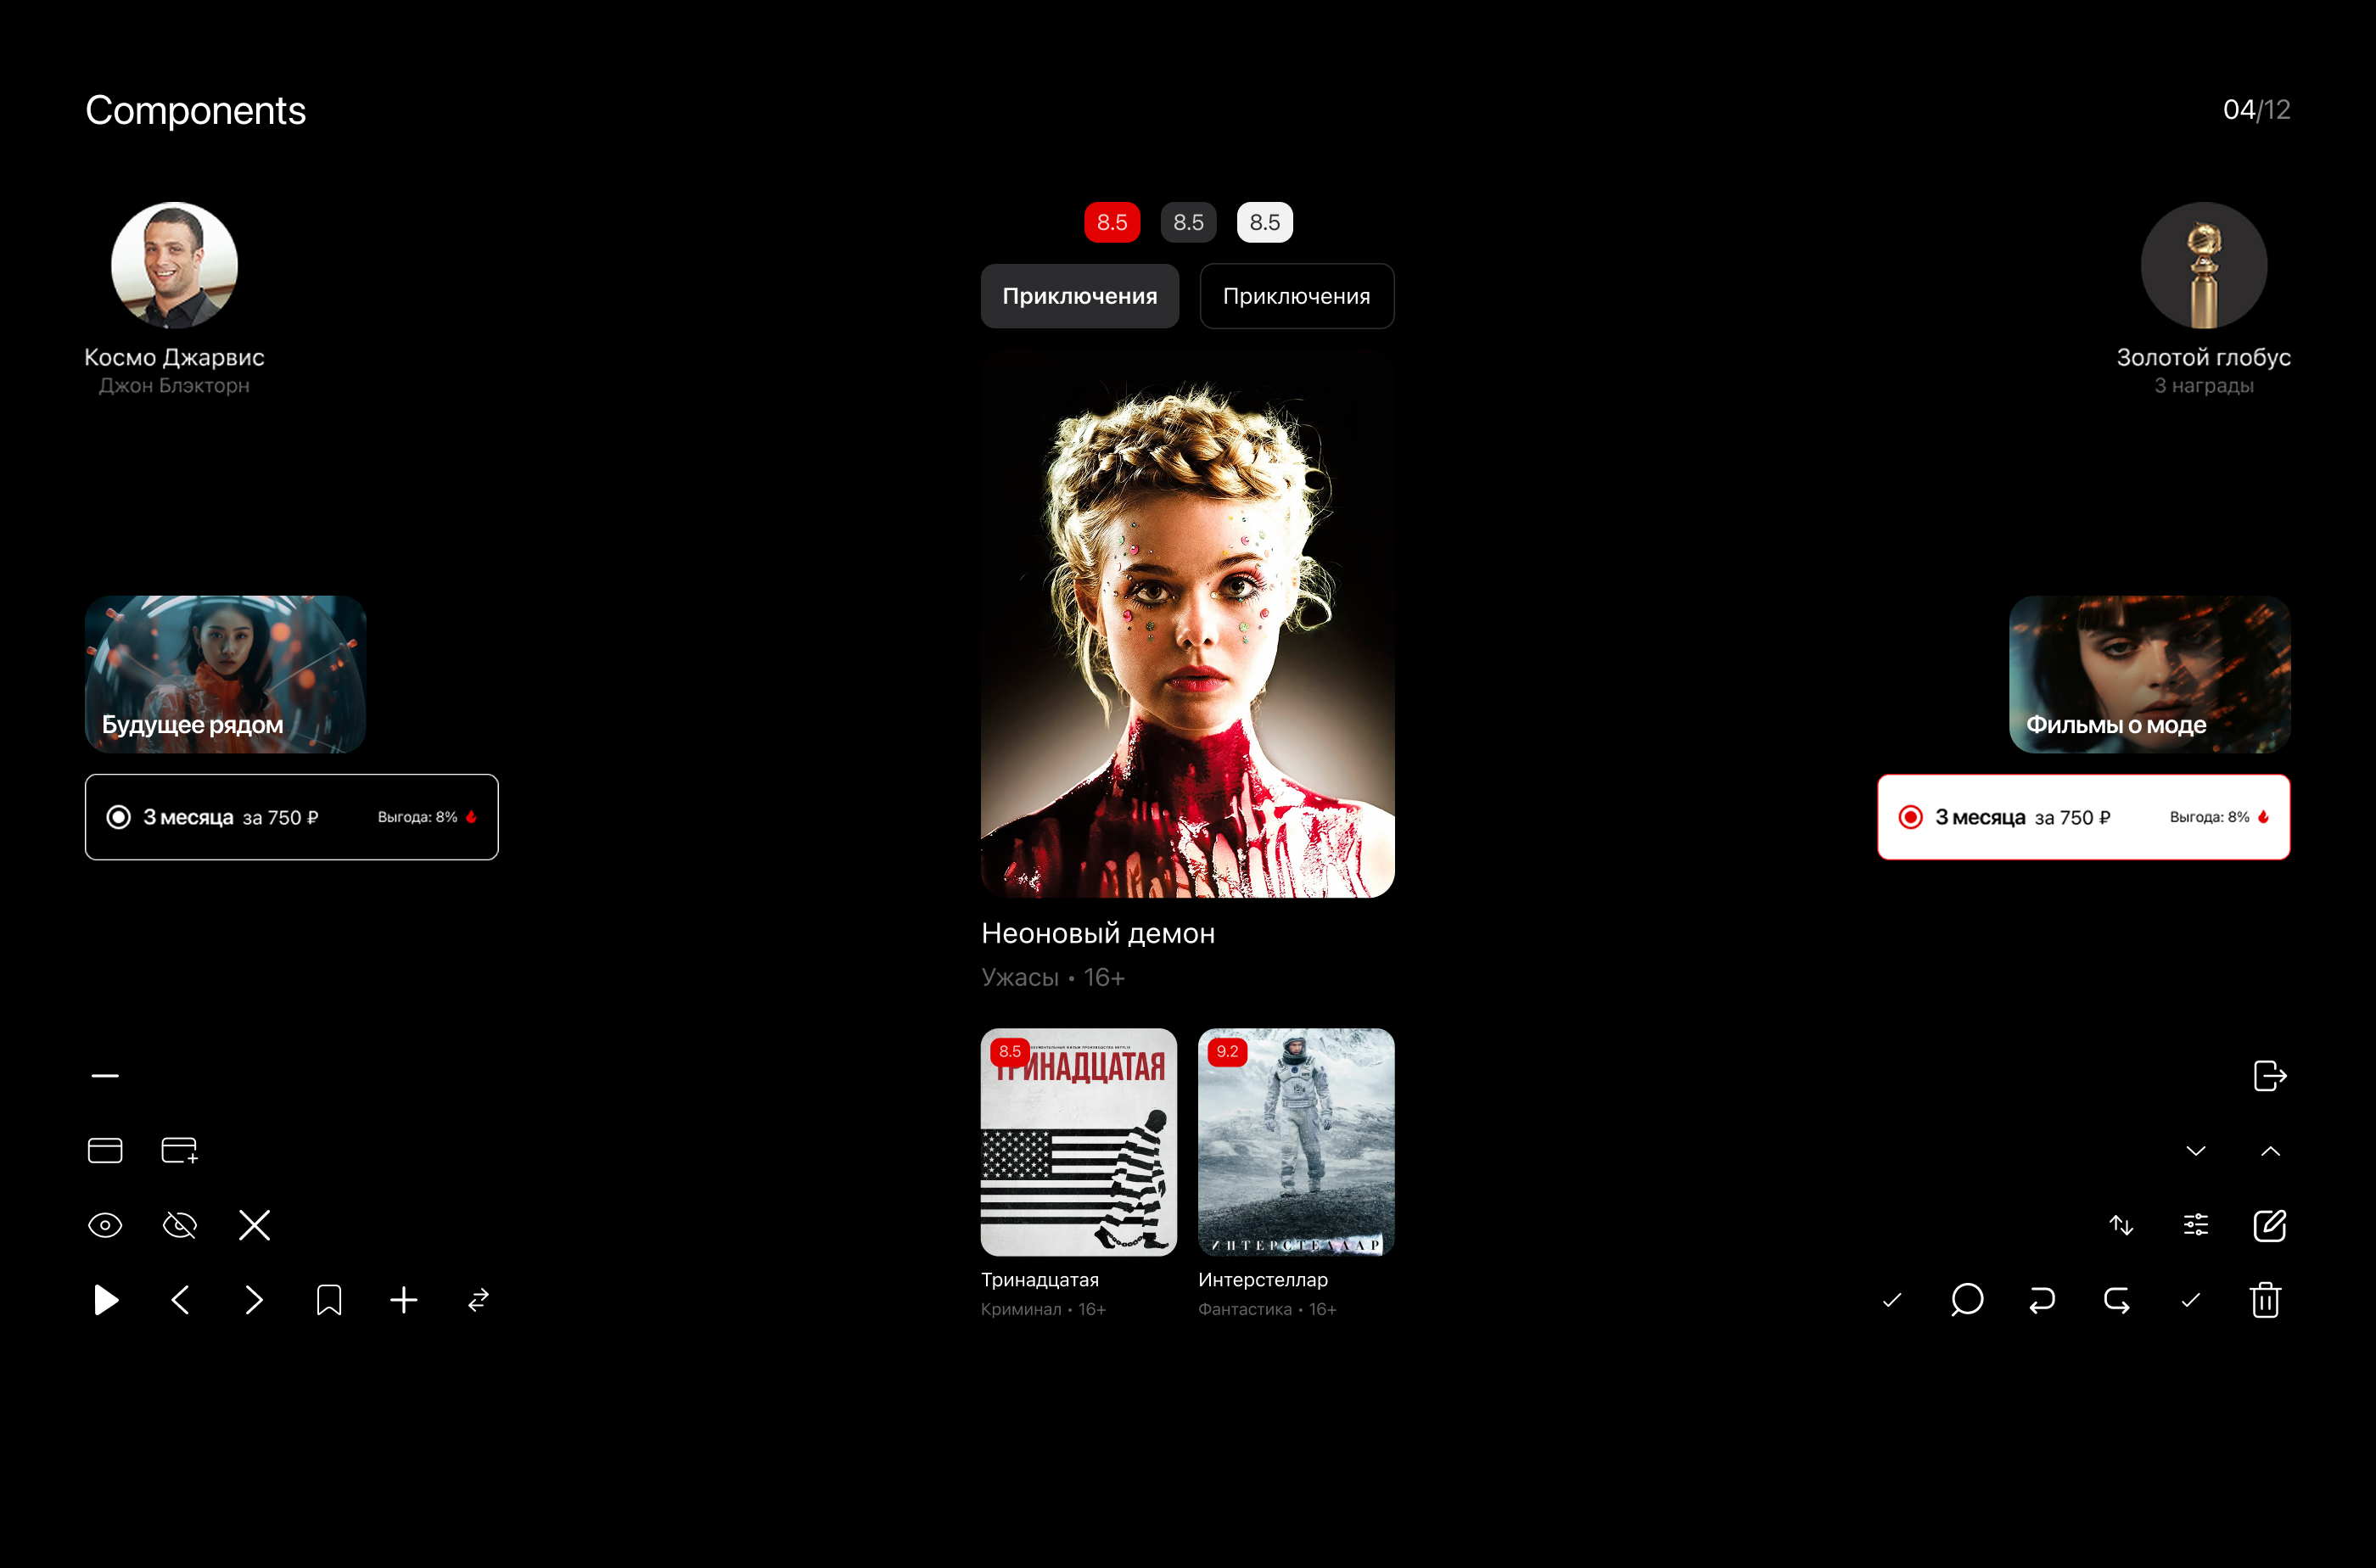Click the add card icon

180,1150
